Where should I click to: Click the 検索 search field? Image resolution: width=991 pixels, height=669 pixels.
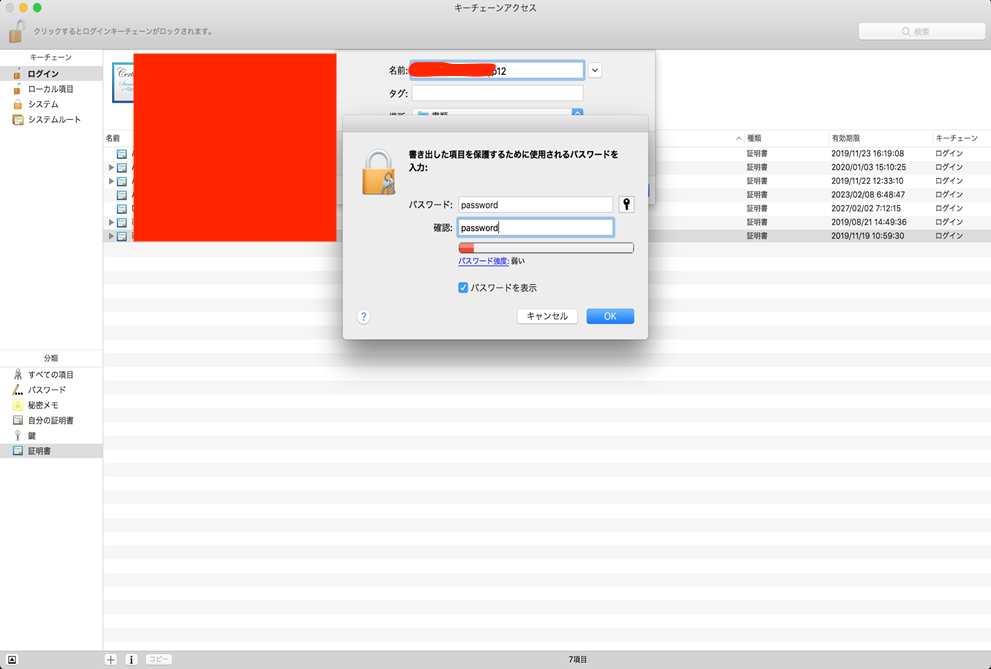tap(922, 31)
